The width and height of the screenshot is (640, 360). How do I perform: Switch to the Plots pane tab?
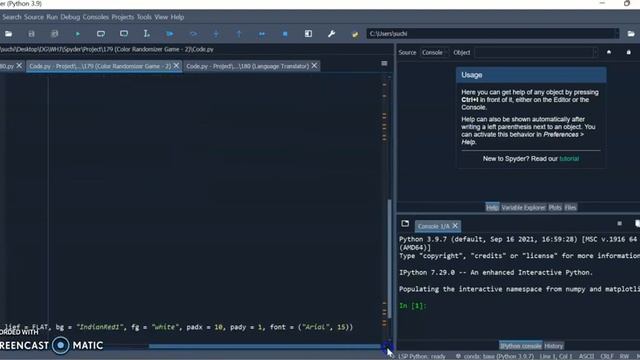click(555, 207)
